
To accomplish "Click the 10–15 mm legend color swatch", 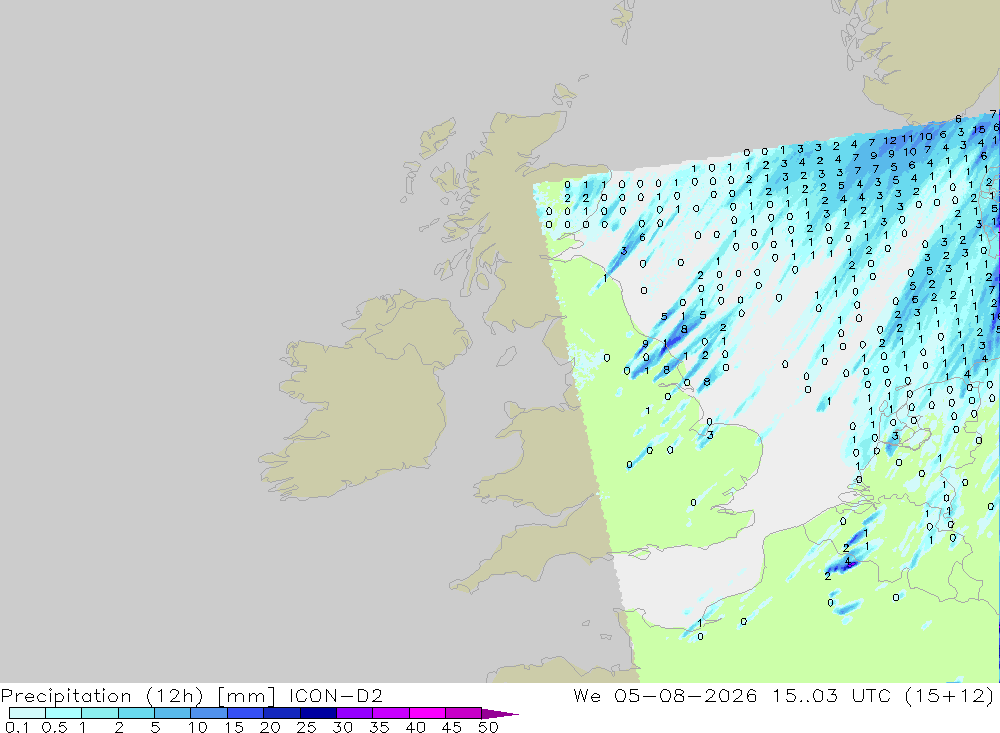I will click(x=209, y=713).
